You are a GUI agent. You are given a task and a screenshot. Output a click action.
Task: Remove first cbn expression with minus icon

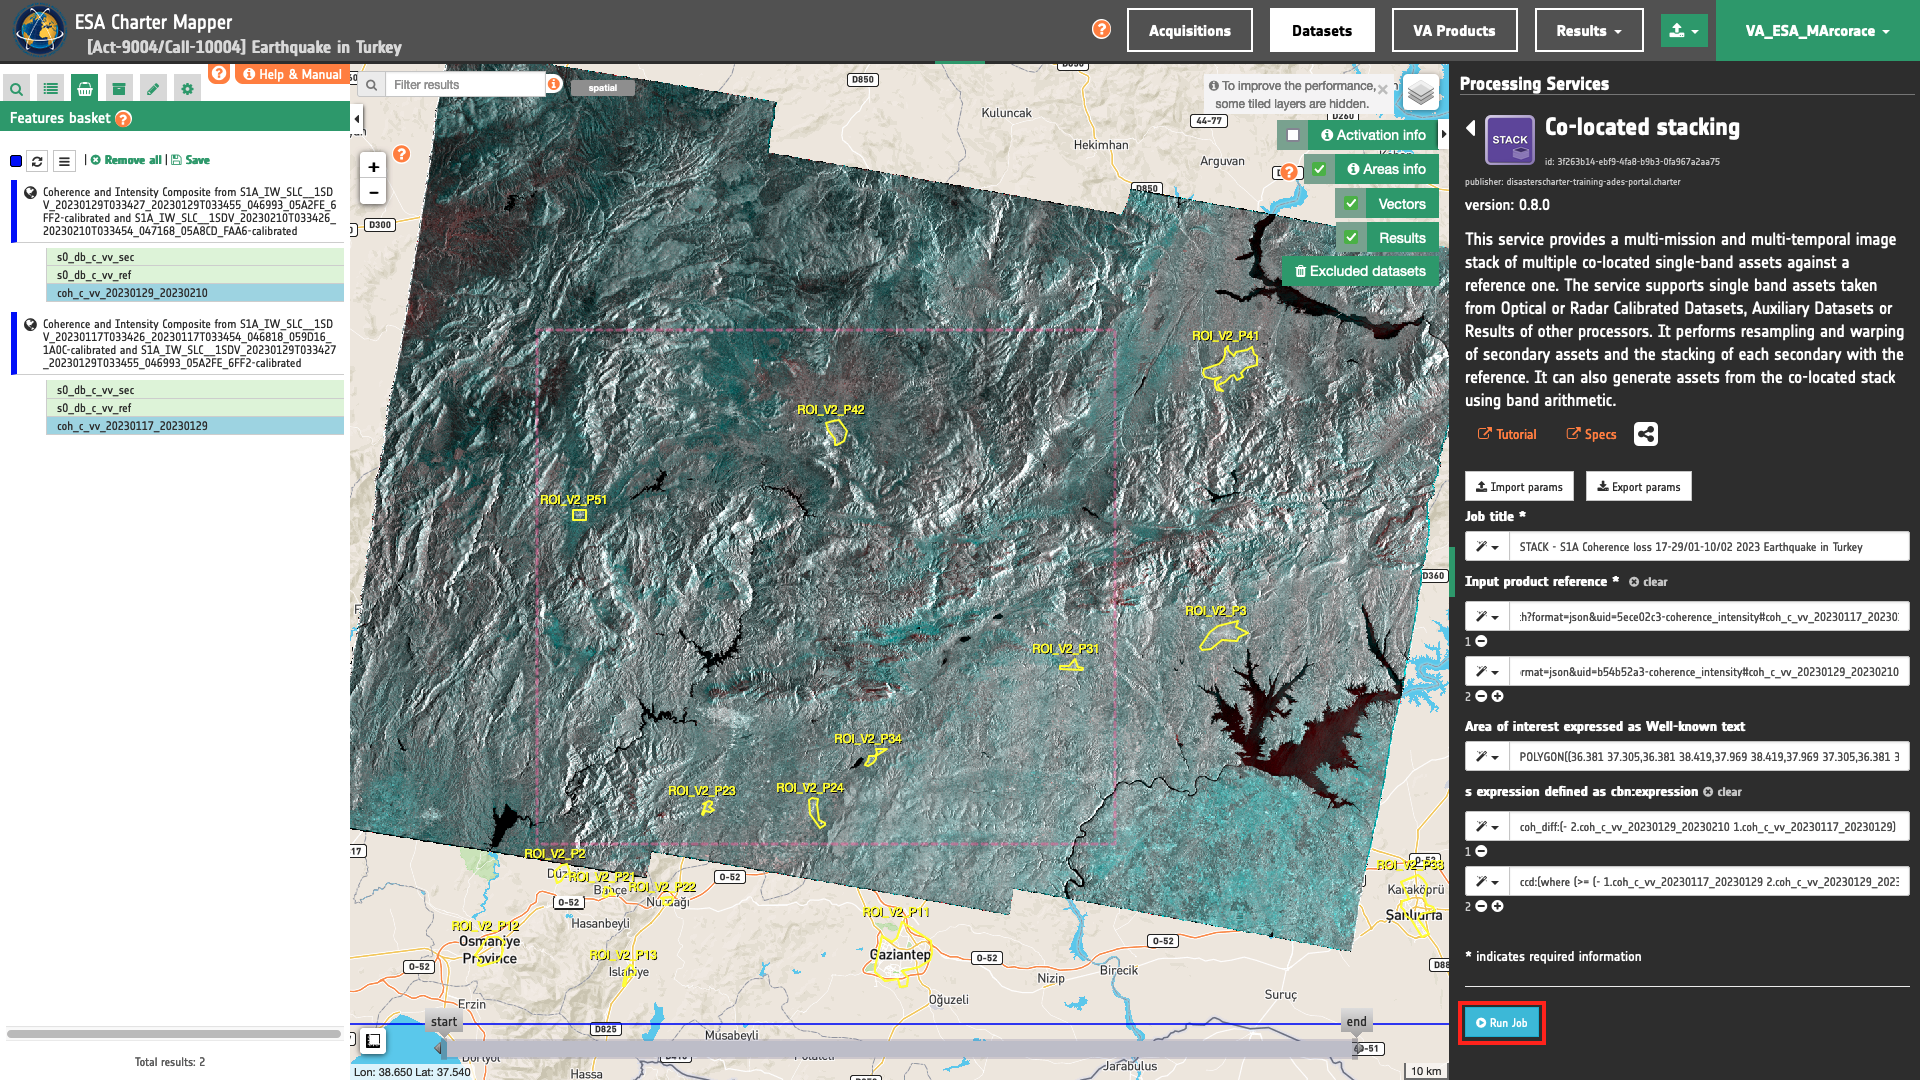(1482, 851)
